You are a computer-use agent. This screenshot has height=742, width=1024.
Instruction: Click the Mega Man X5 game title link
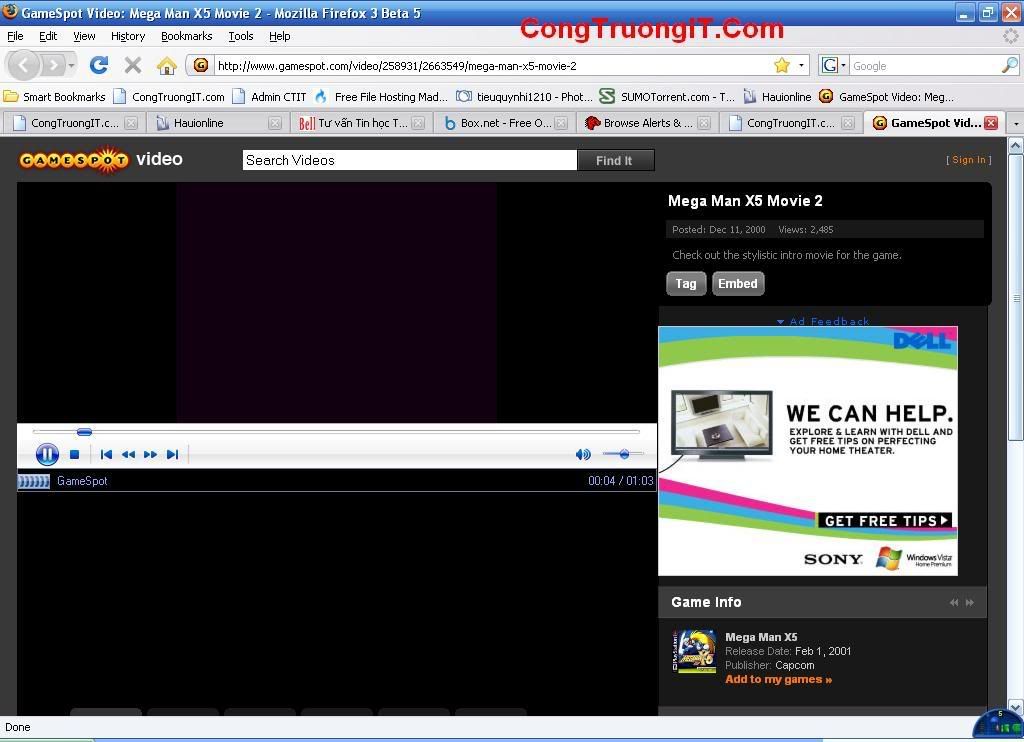(x=761, y=637)
